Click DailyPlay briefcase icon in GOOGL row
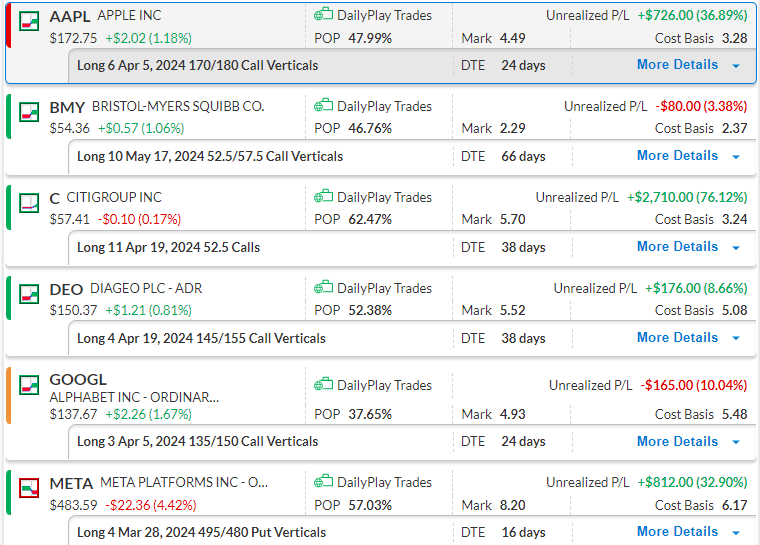760x545 pixels. click(x=323, y=385)
